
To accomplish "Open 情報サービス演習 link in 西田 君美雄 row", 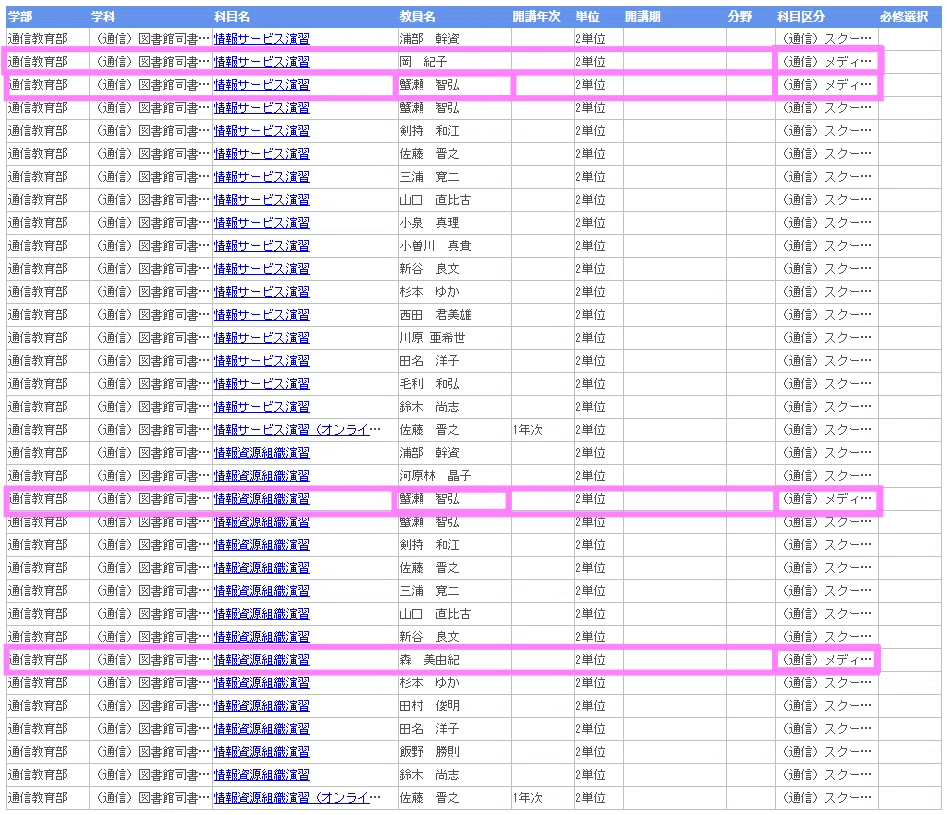I will pyautogui.click(x=262, y=314).
